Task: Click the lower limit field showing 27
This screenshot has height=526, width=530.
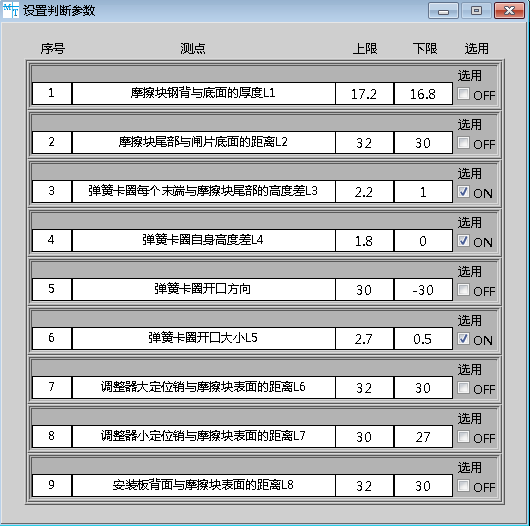Action: point(423,437)
